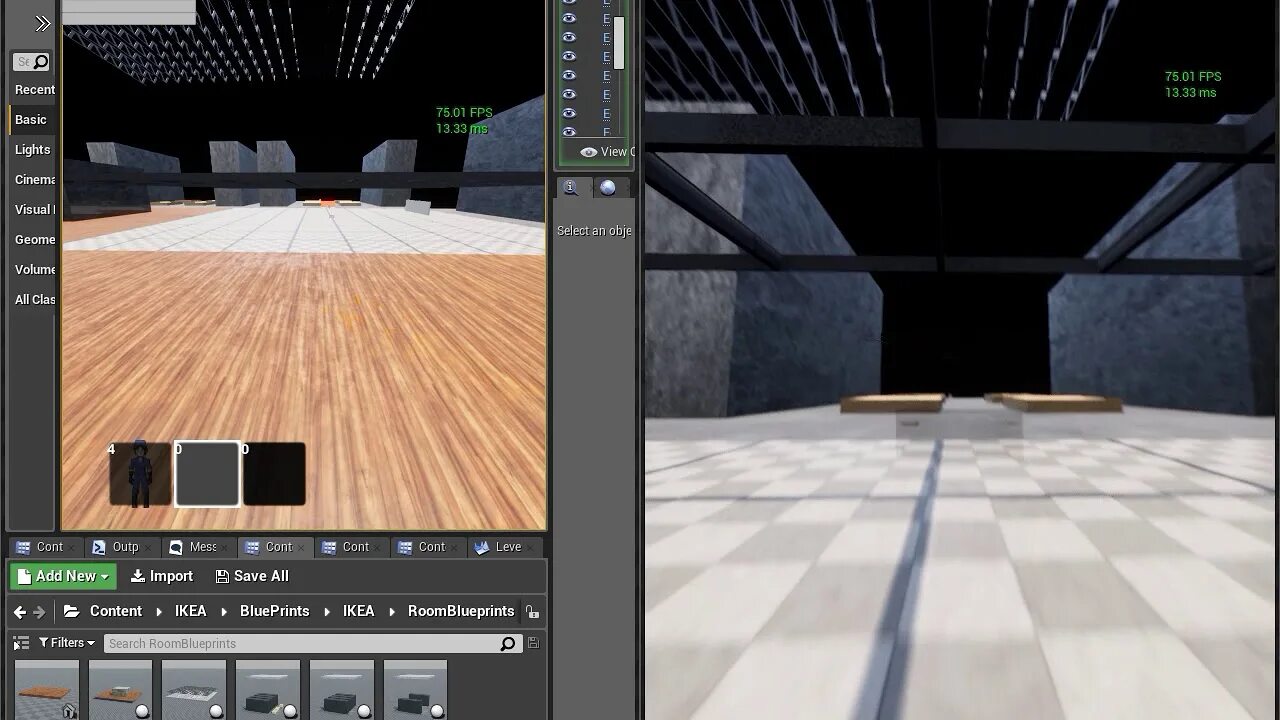
Task: Click the '75.01 FPS' readout in the right viewport
Action: (x=1193, y=77)
